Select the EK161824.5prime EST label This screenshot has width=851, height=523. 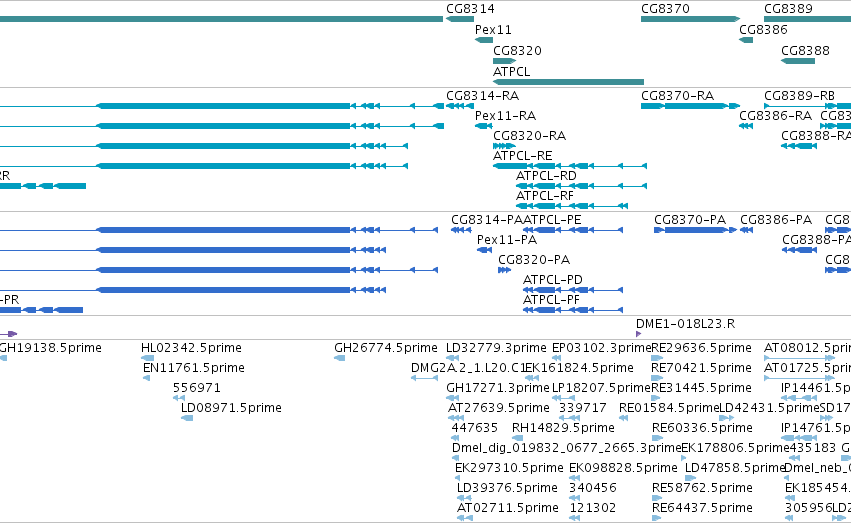(579, 368)
